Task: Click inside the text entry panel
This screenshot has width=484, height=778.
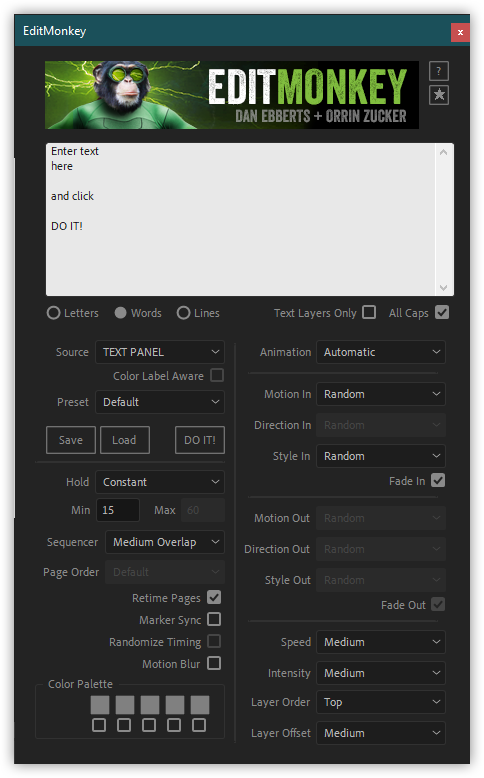Action: tap(241, 219)
